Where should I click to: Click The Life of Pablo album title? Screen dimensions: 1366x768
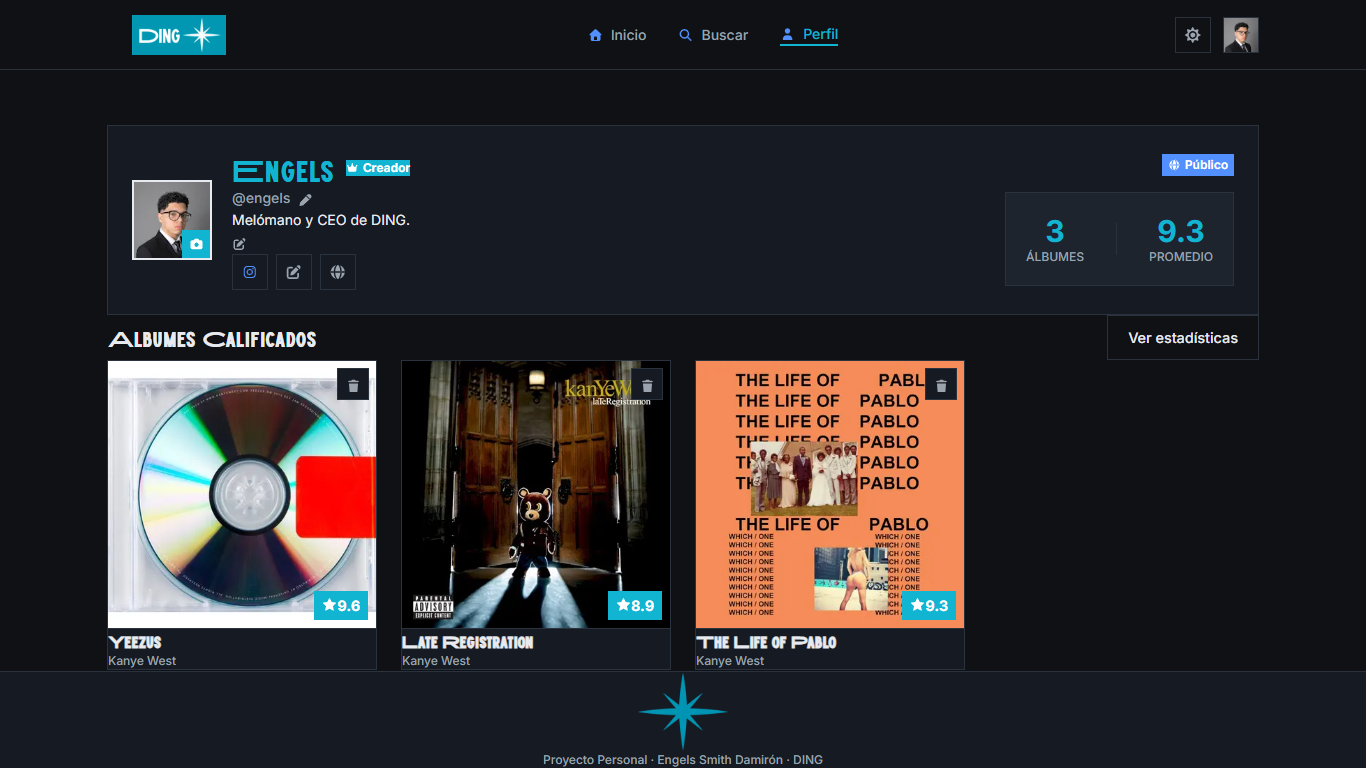pyautogui.click(x=766, y=642)
